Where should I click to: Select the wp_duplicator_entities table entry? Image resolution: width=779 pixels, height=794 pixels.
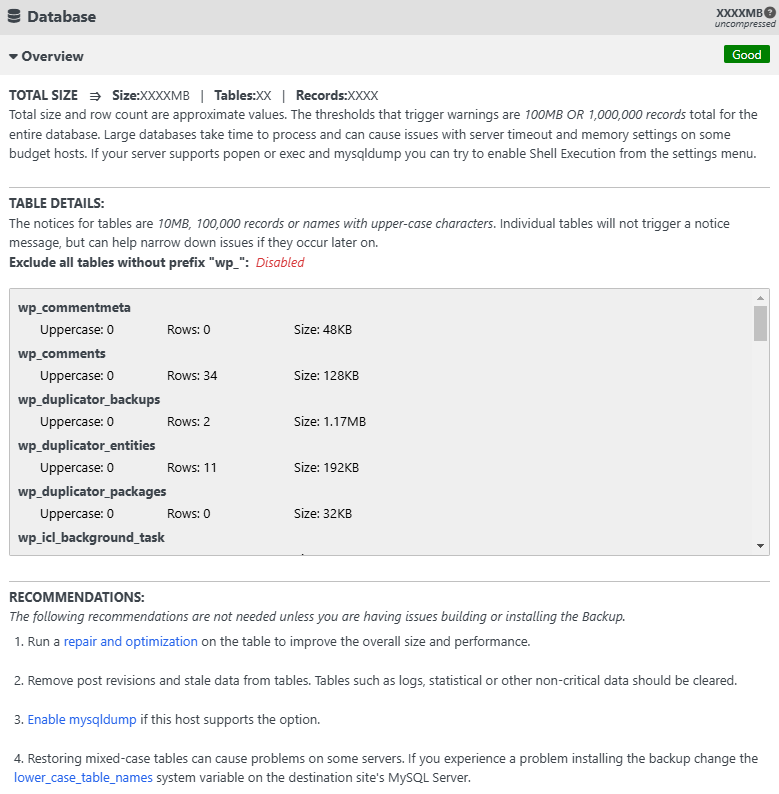[87, 445]
